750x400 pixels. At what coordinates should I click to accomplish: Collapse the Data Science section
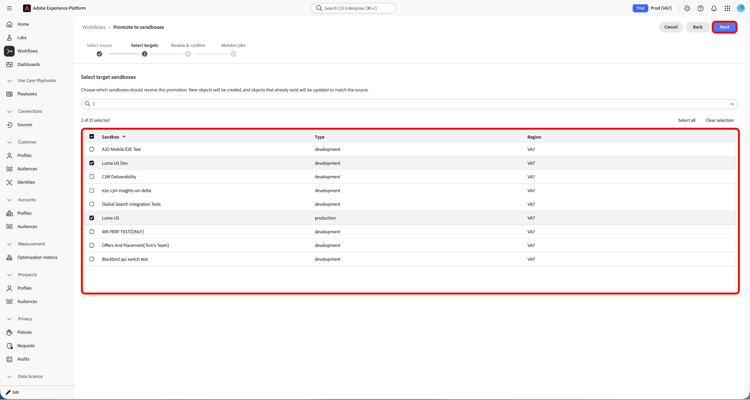pyautogui.click(x=9, y=377)
